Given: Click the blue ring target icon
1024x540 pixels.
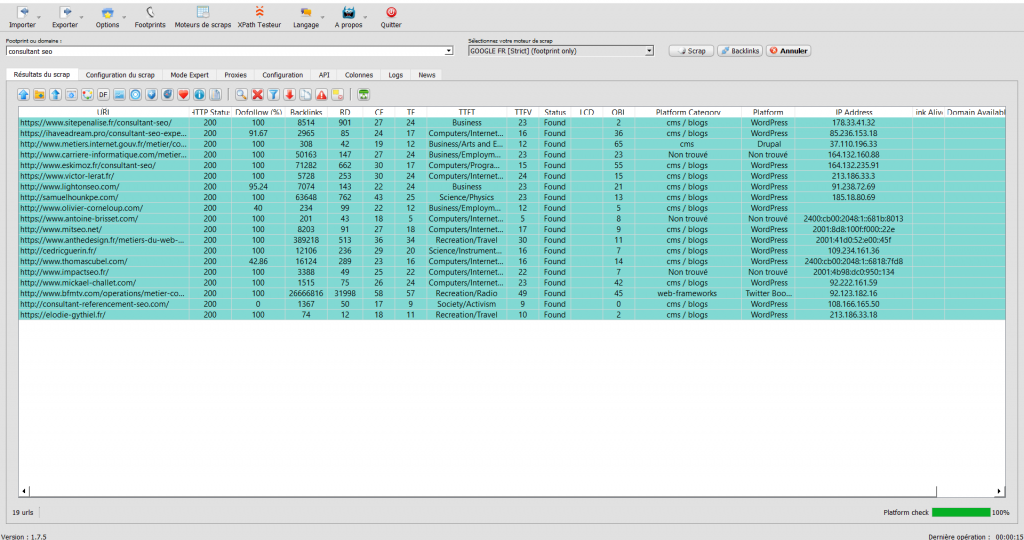Looking at the screenshot, I should [x=135, y=95].
